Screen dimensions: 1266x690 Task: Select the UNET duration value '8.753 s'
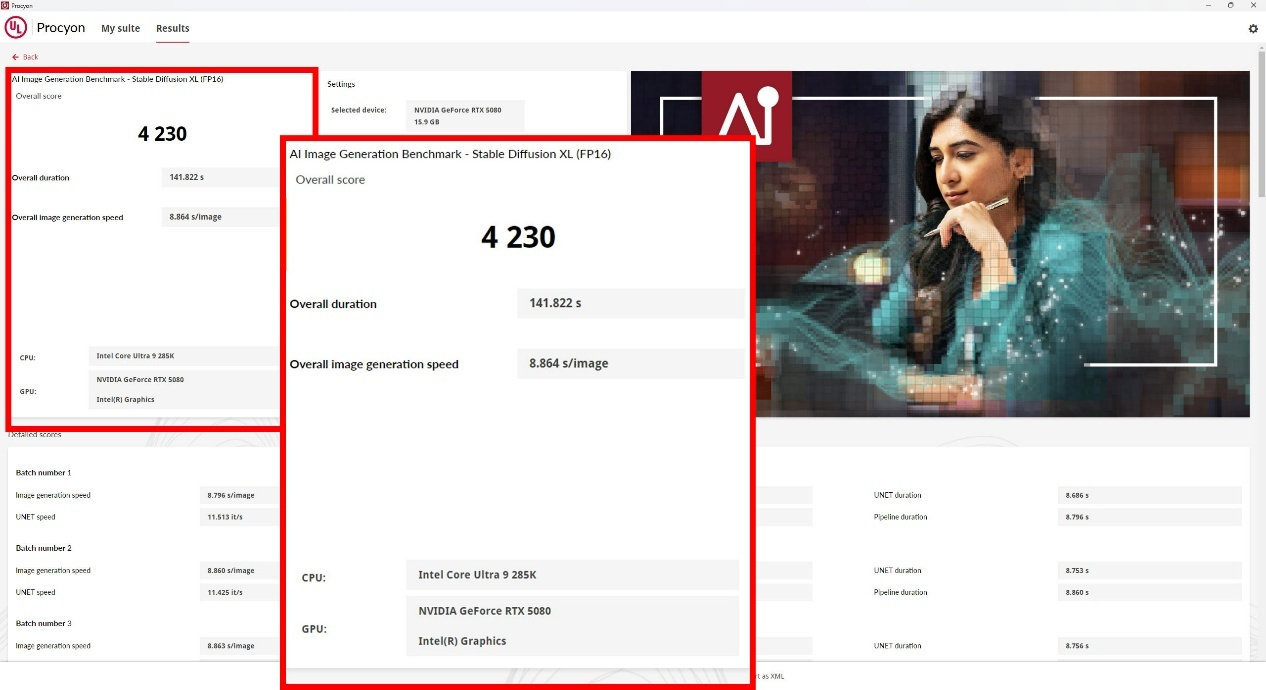(x=1077, y=570)
